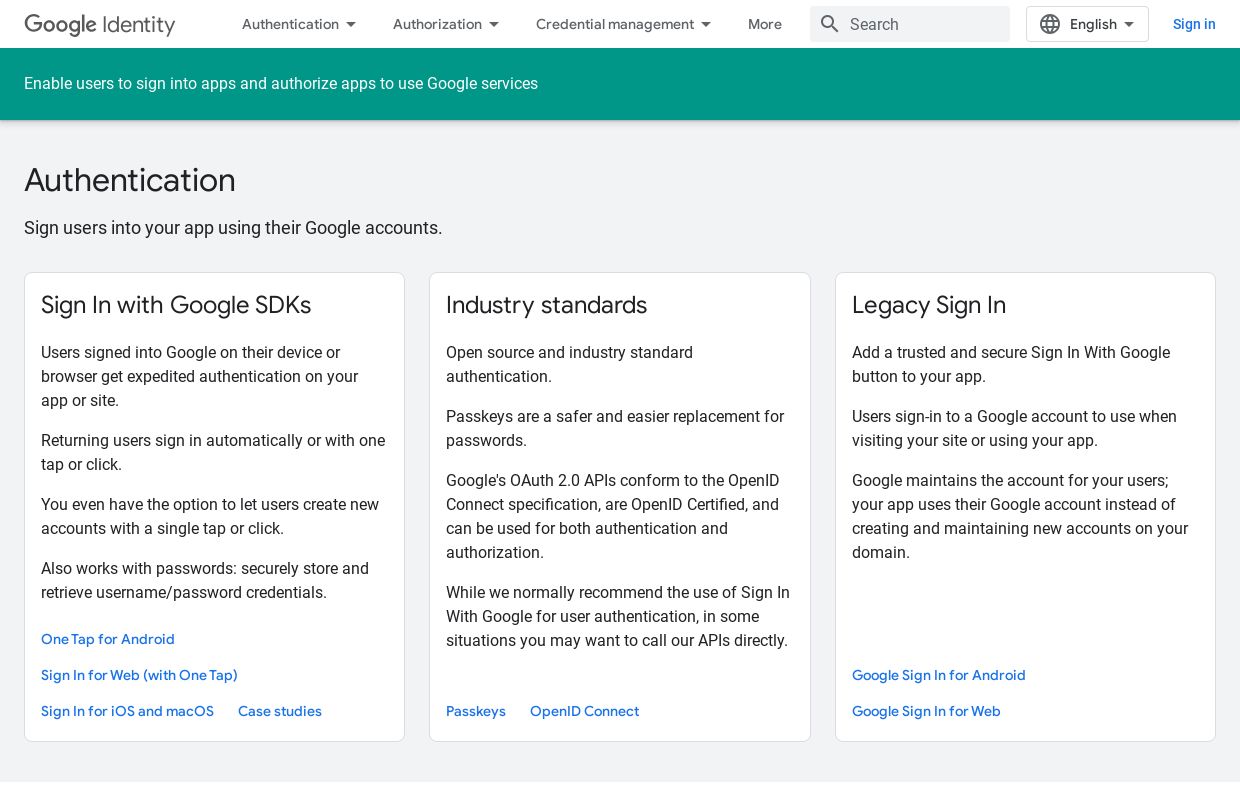Open the OpenID Connect link
Screen dimensions: 1240x800
[584, 711]
